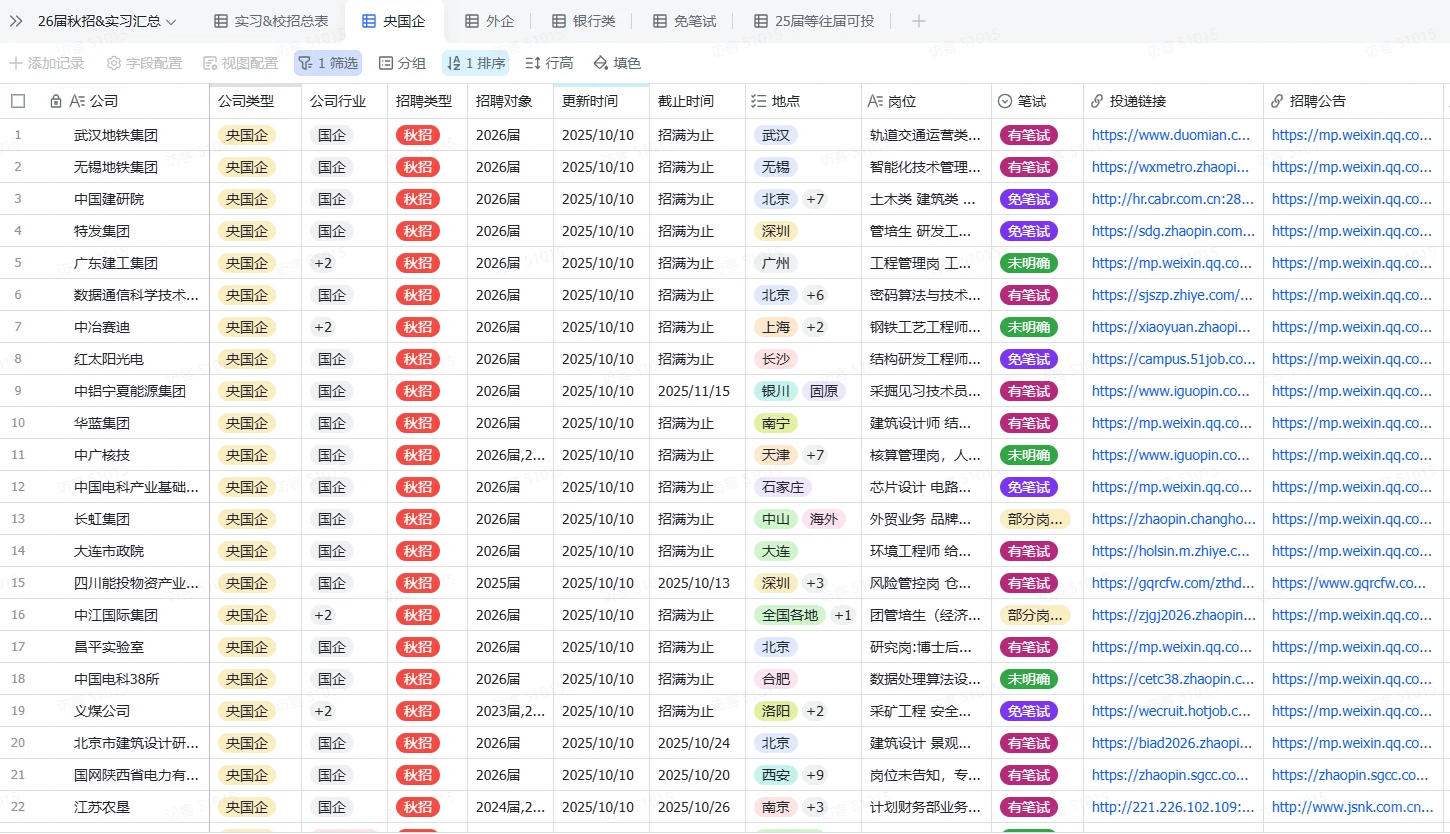The height and width of the screenshot is (834, 1450).
Task: Open the wecruit.hotjob link for 义煤公司
Action: 1171,711
